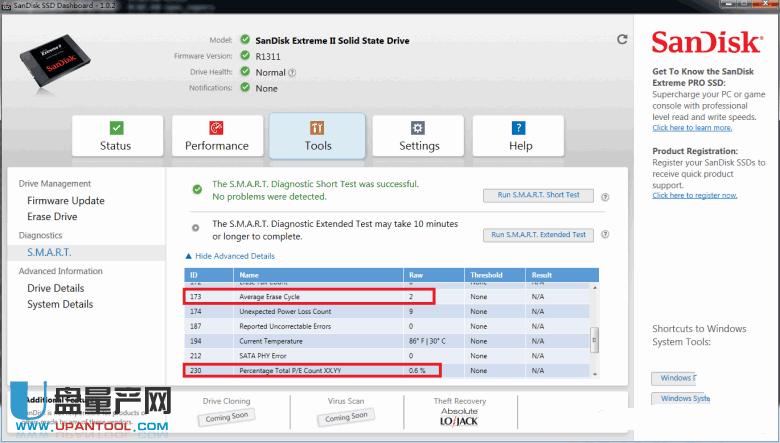Screen dimensions: 780x443
Task: Click help icon beside Run S.M.A.R.T. Short Test
Action: (x=606, y=199)
